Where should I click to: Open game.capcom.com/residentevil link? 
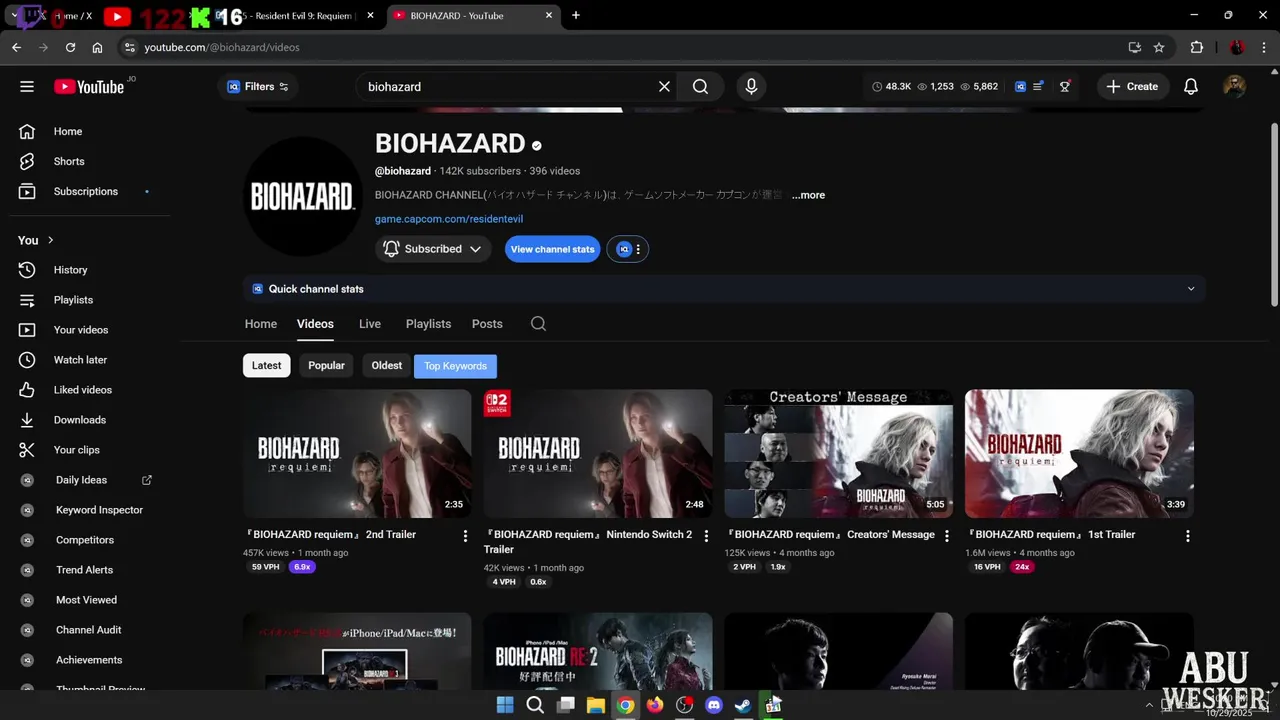tap(449, 219)
